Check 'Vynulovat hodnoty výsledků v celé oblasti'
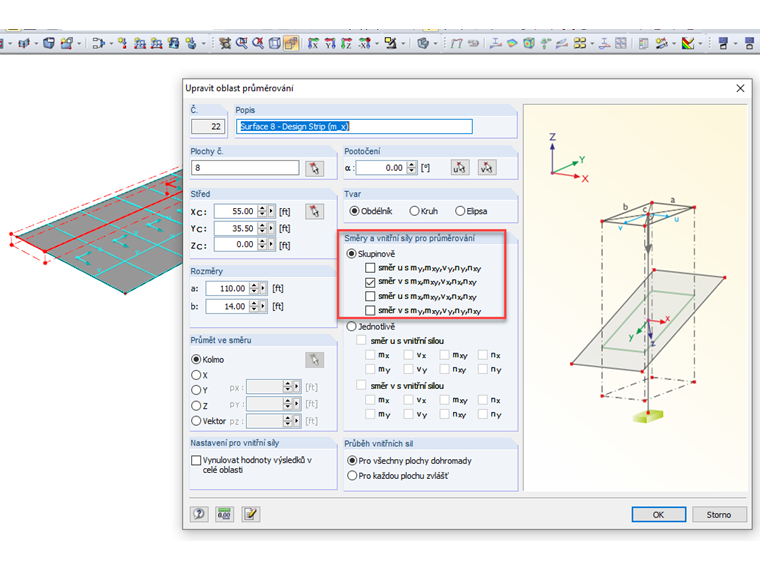Viewport: 760px width, 570px height. (x=196, y=460)
